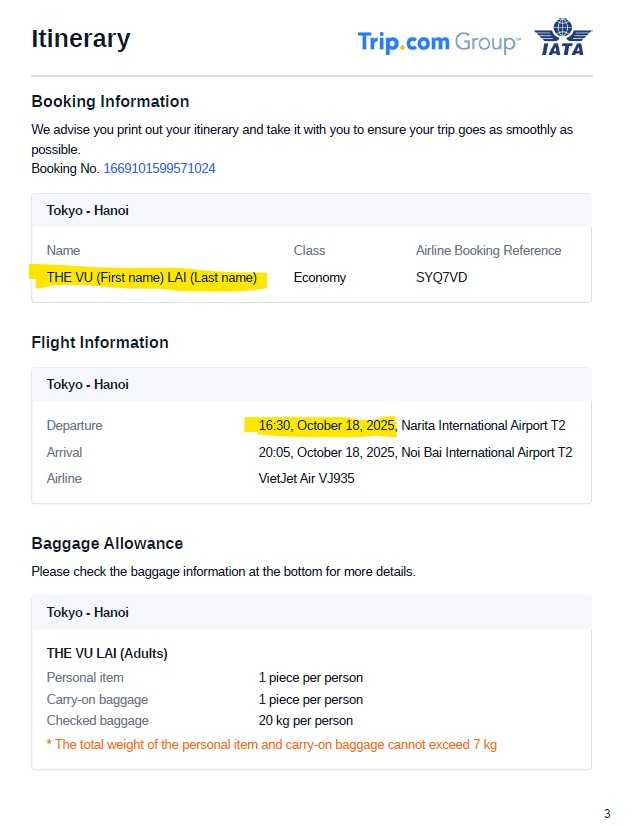This screenshot has height=827, width=641.
Task: Click the THE VU LAI (Adults) label
Action: coord(107,653)
